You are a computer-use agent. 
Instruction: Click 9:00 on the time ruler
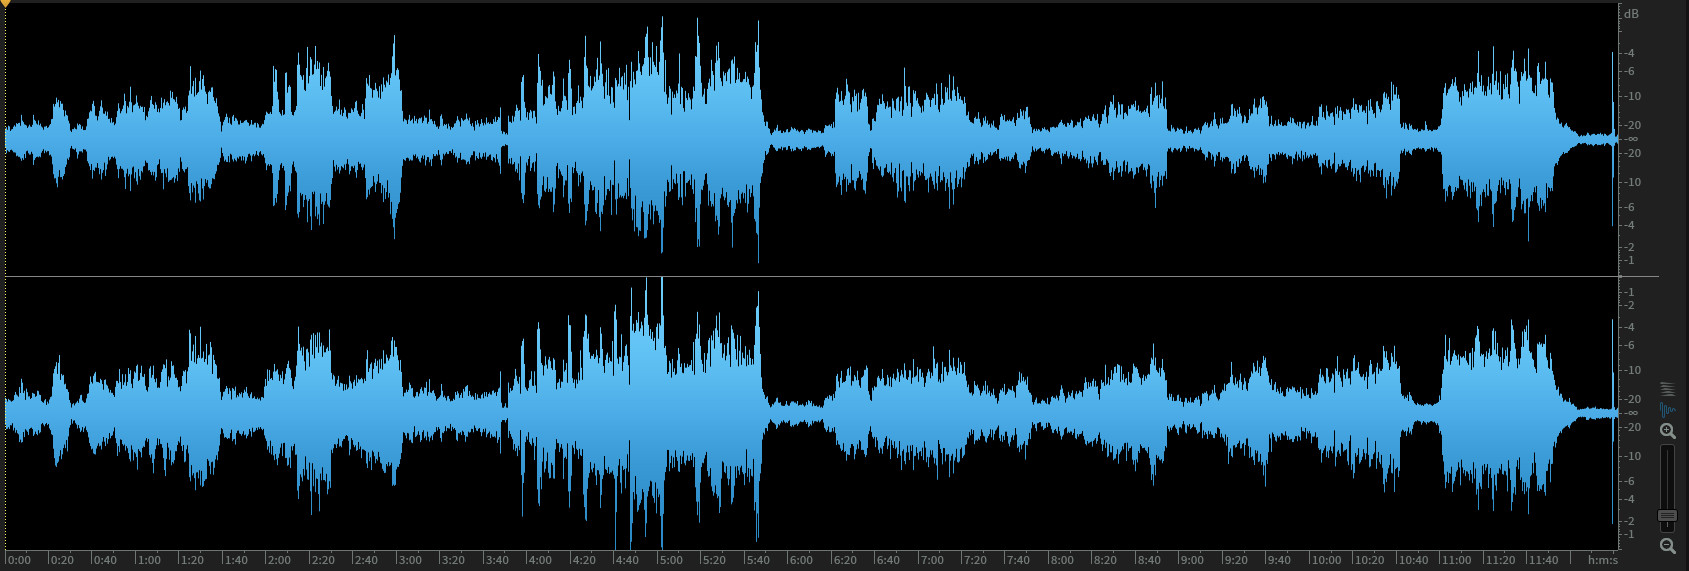point(1192,560)
